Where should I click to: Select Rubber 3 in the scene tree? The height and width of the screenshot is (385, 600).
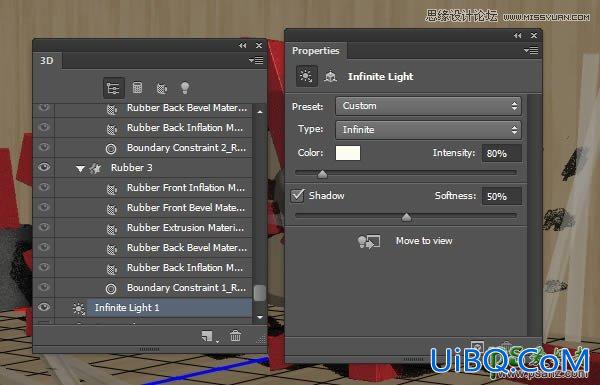point(132,168)
